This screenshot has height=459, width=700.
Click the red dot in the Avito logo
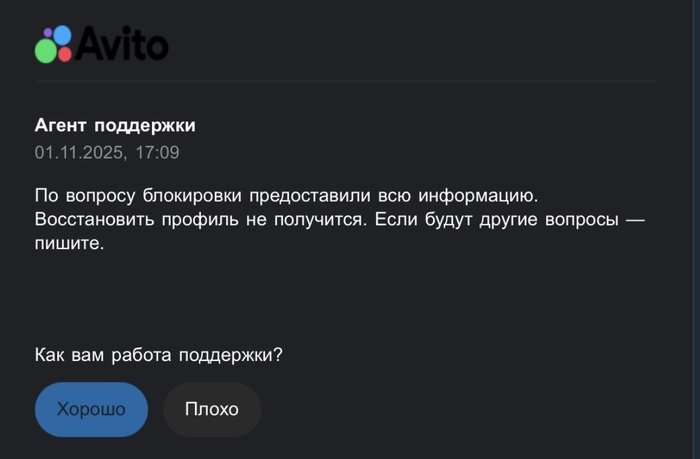point(65,54)
